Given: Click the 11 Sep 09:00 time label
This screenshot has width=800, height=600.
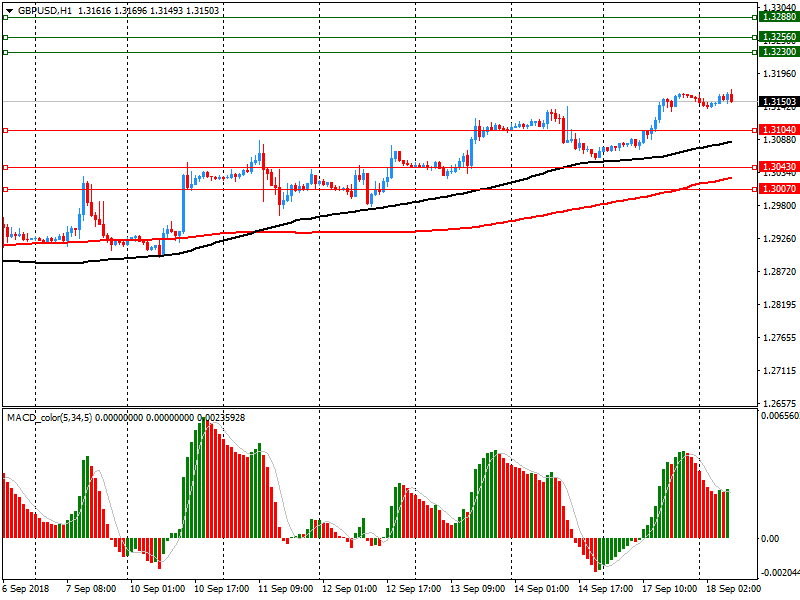Looking at the screenshot, I should tap(285, 589).
